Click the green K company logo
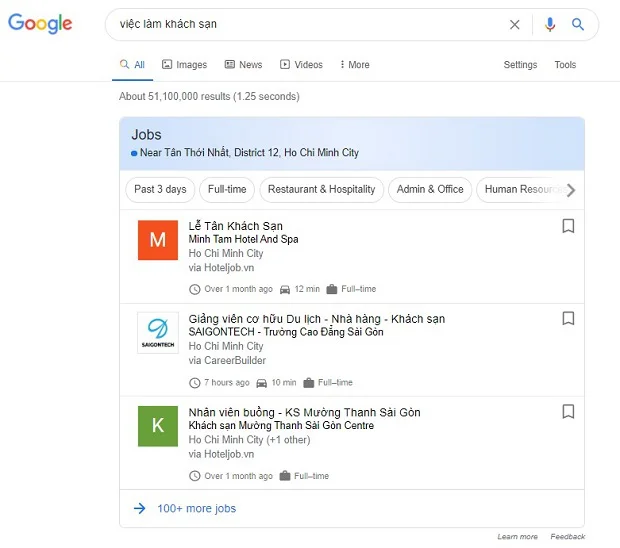The image size is (620, 548). (x=158, y=426)
